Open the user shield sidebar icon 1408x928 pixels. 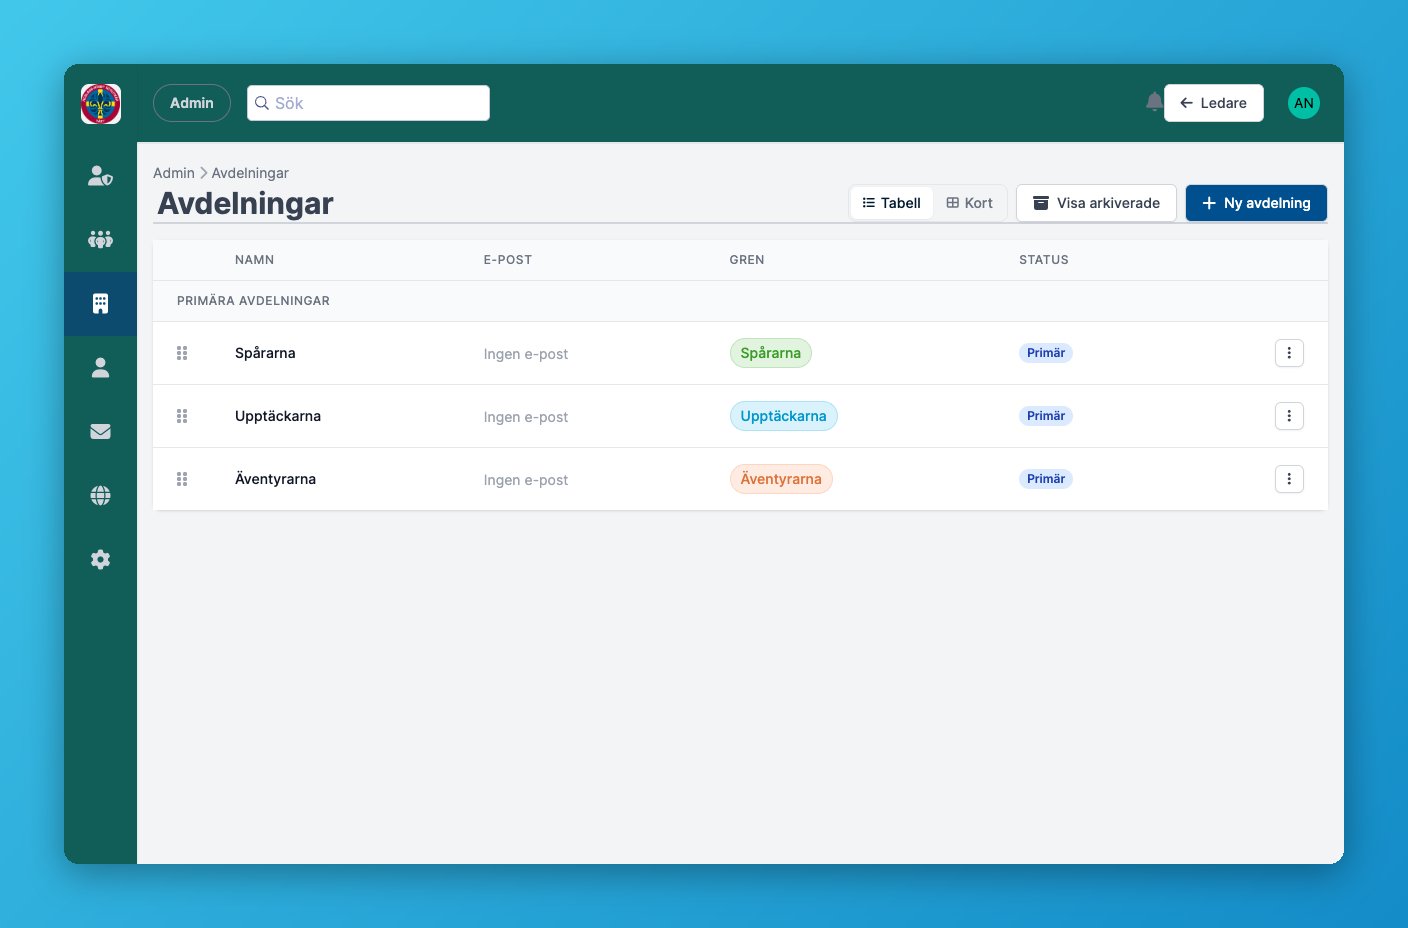pyautogui.click(x=100, y=176)
